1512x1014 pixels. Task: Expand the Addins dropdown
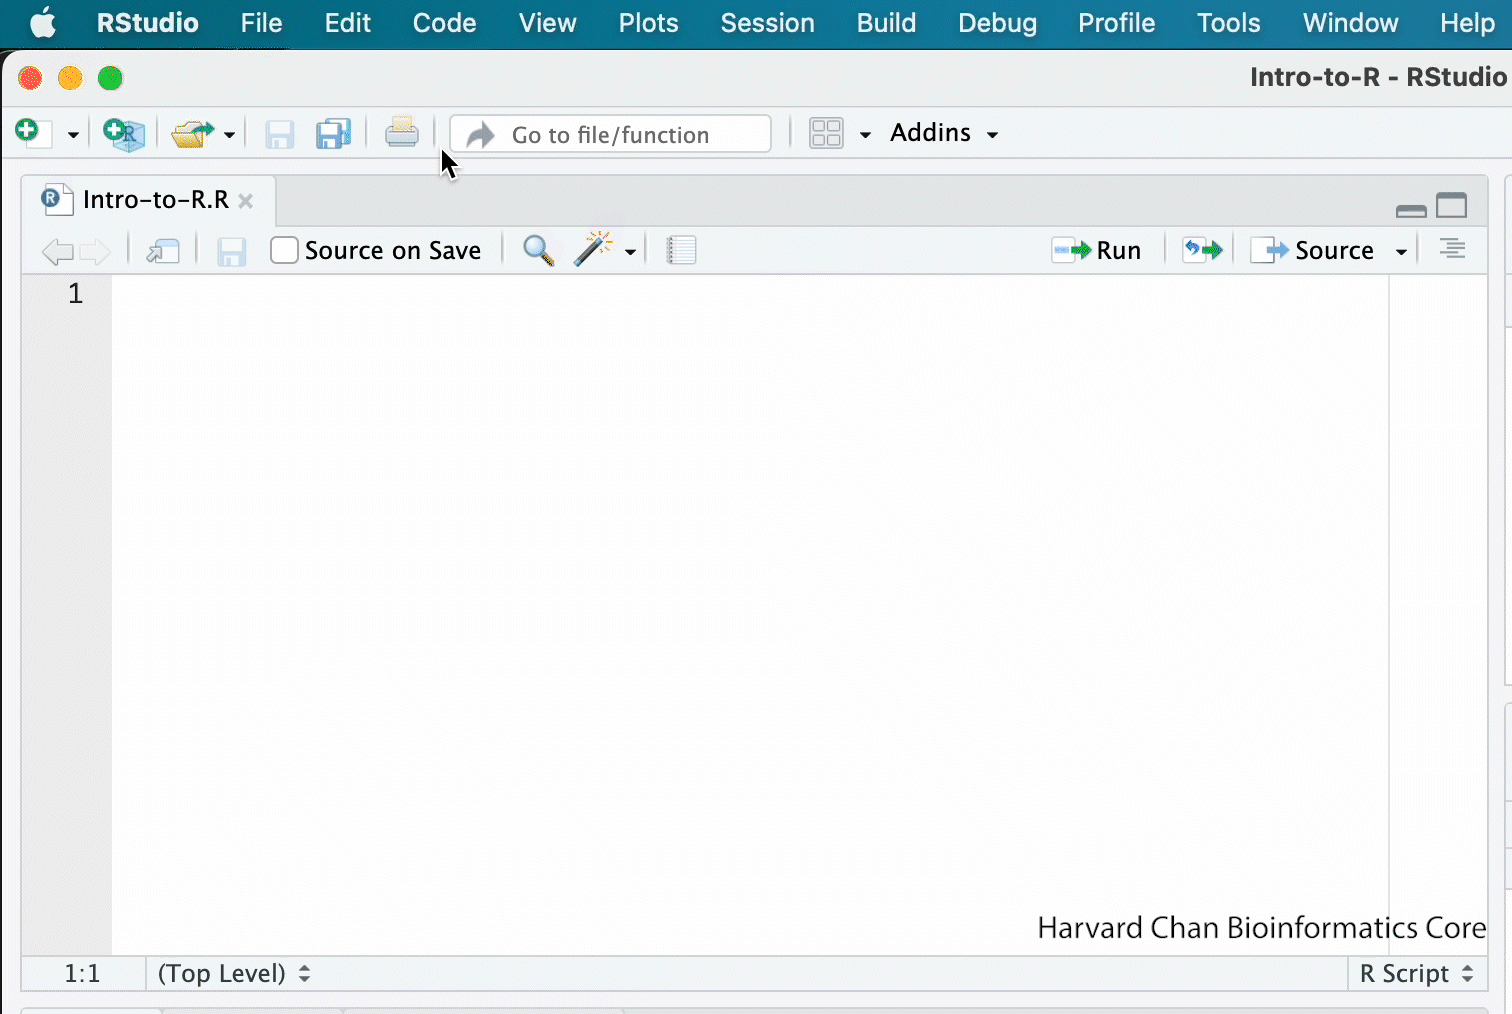pyautogui.click(x=944, y=133)
